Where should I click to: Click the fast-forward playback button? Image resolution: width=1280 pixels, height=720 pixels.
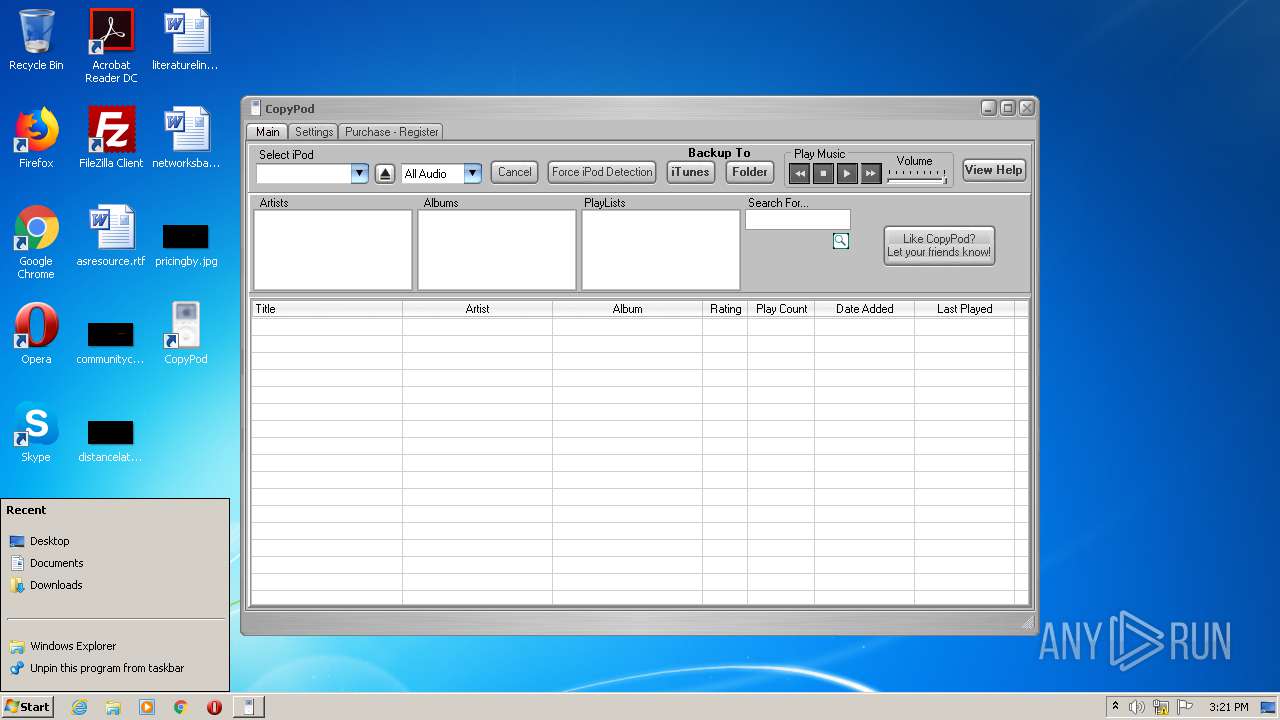point(871,173)
